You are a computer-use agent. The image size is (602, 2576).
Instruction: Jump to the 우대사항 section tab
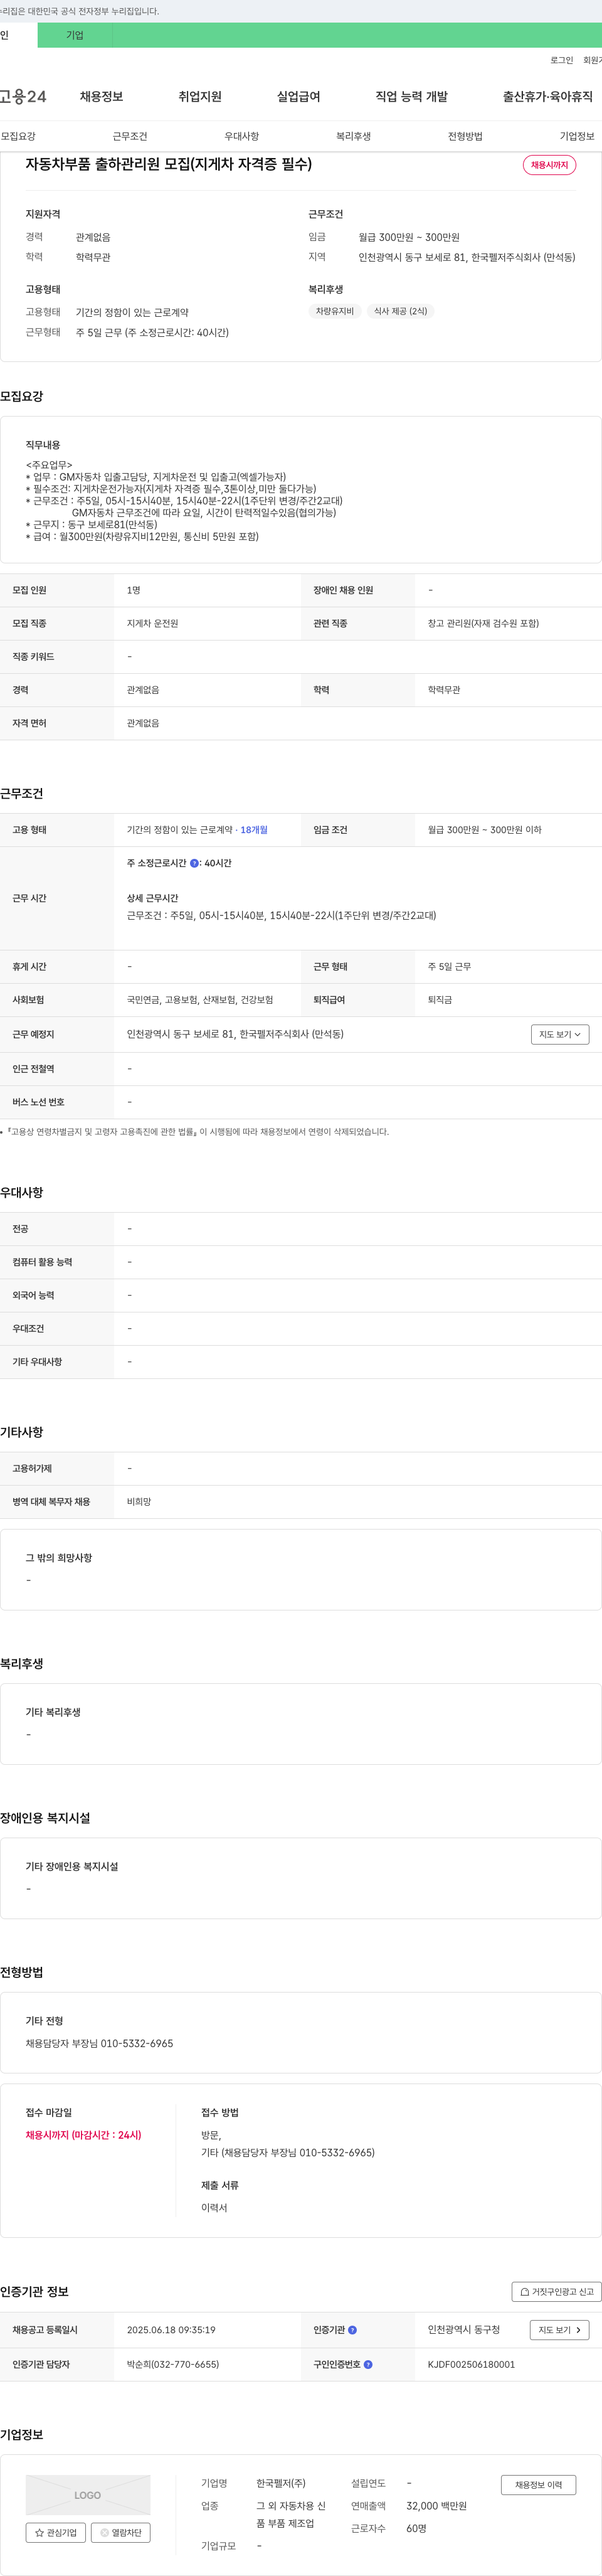[x=241, y=136]
